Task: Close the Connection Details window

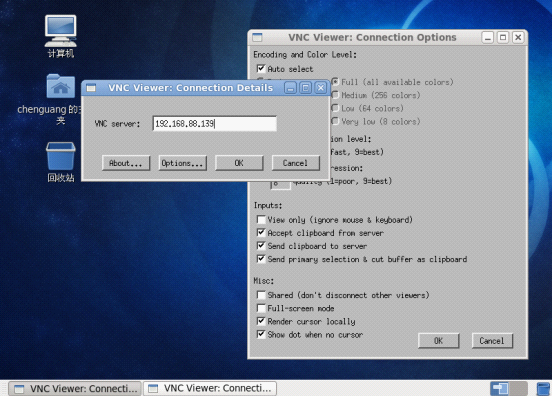Action: (321, 88)
